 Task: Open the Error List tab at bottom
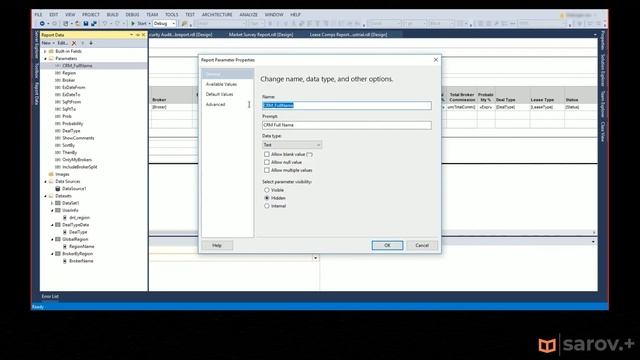tap(50, 296)
